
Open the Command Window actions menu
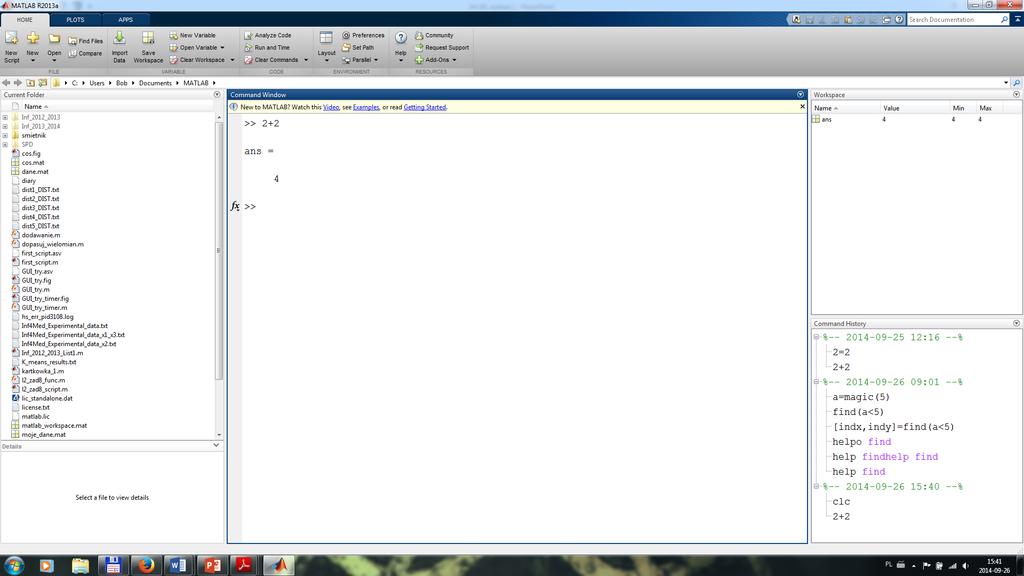click(801, 95)
